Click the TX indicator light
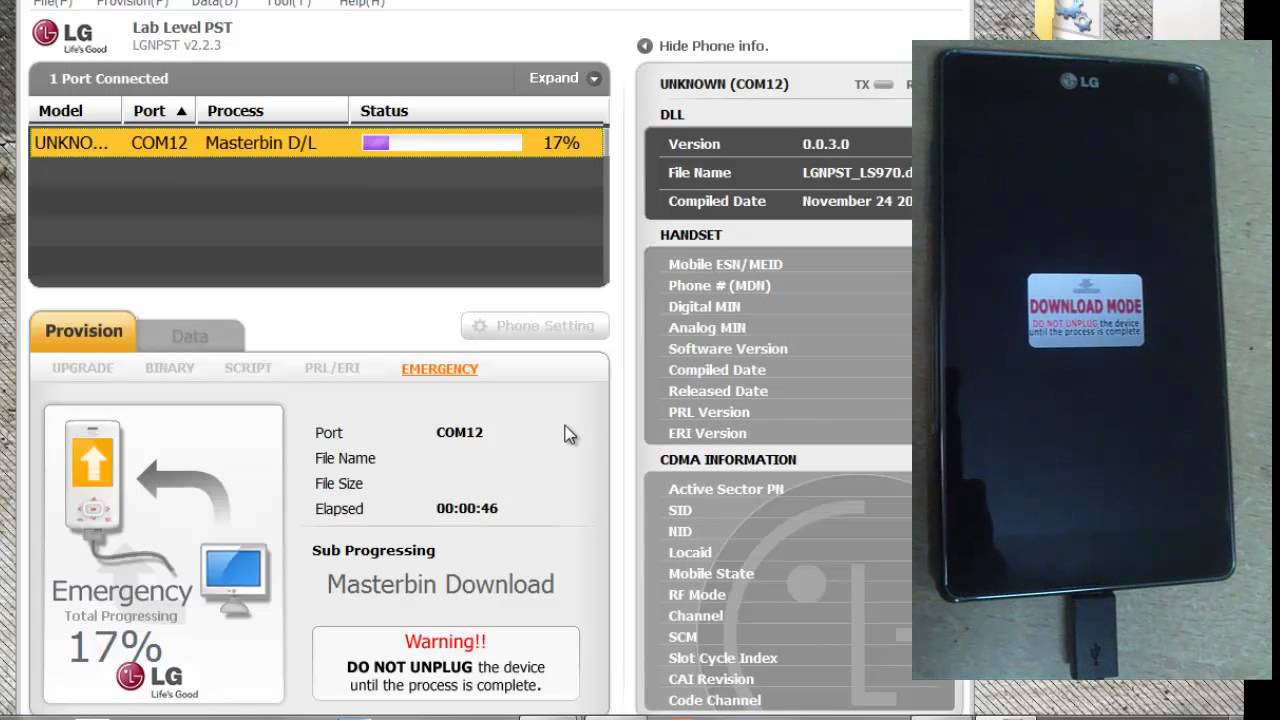Viewport: 1280px width, 720px height. coord(883,85)
